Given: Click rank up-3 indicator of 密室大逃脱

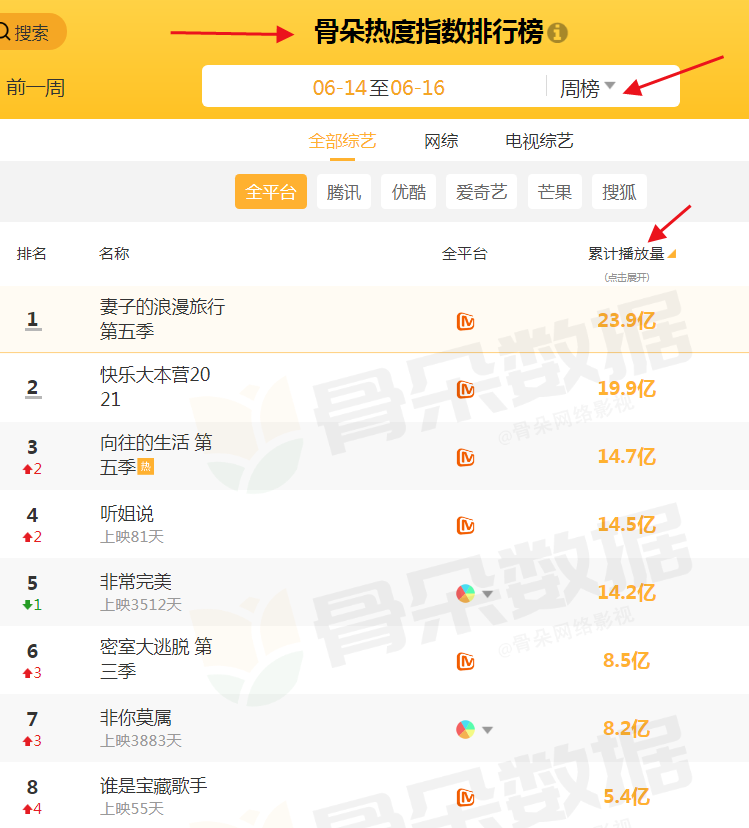Looking at the screenshot, I should (32, 673).
